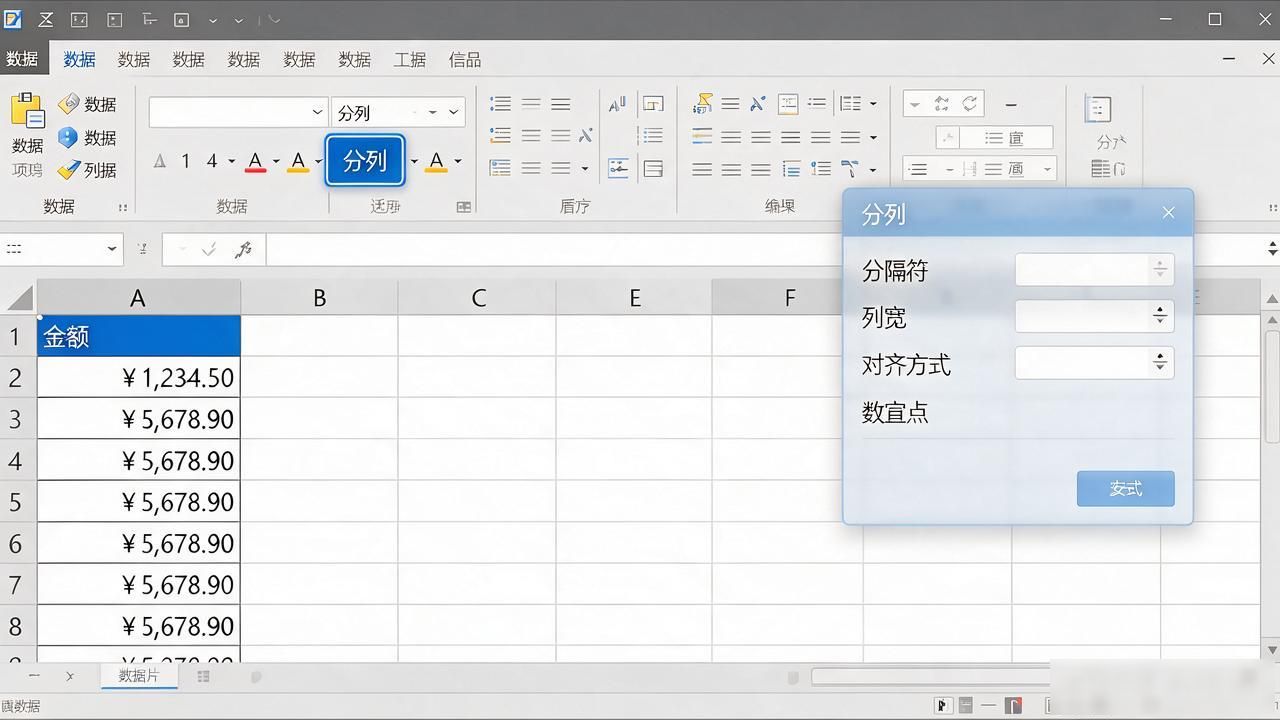Click the yellow diamond tag icon in the ribbon
This screenshot has height=720, width=1280.
(68, 104)
